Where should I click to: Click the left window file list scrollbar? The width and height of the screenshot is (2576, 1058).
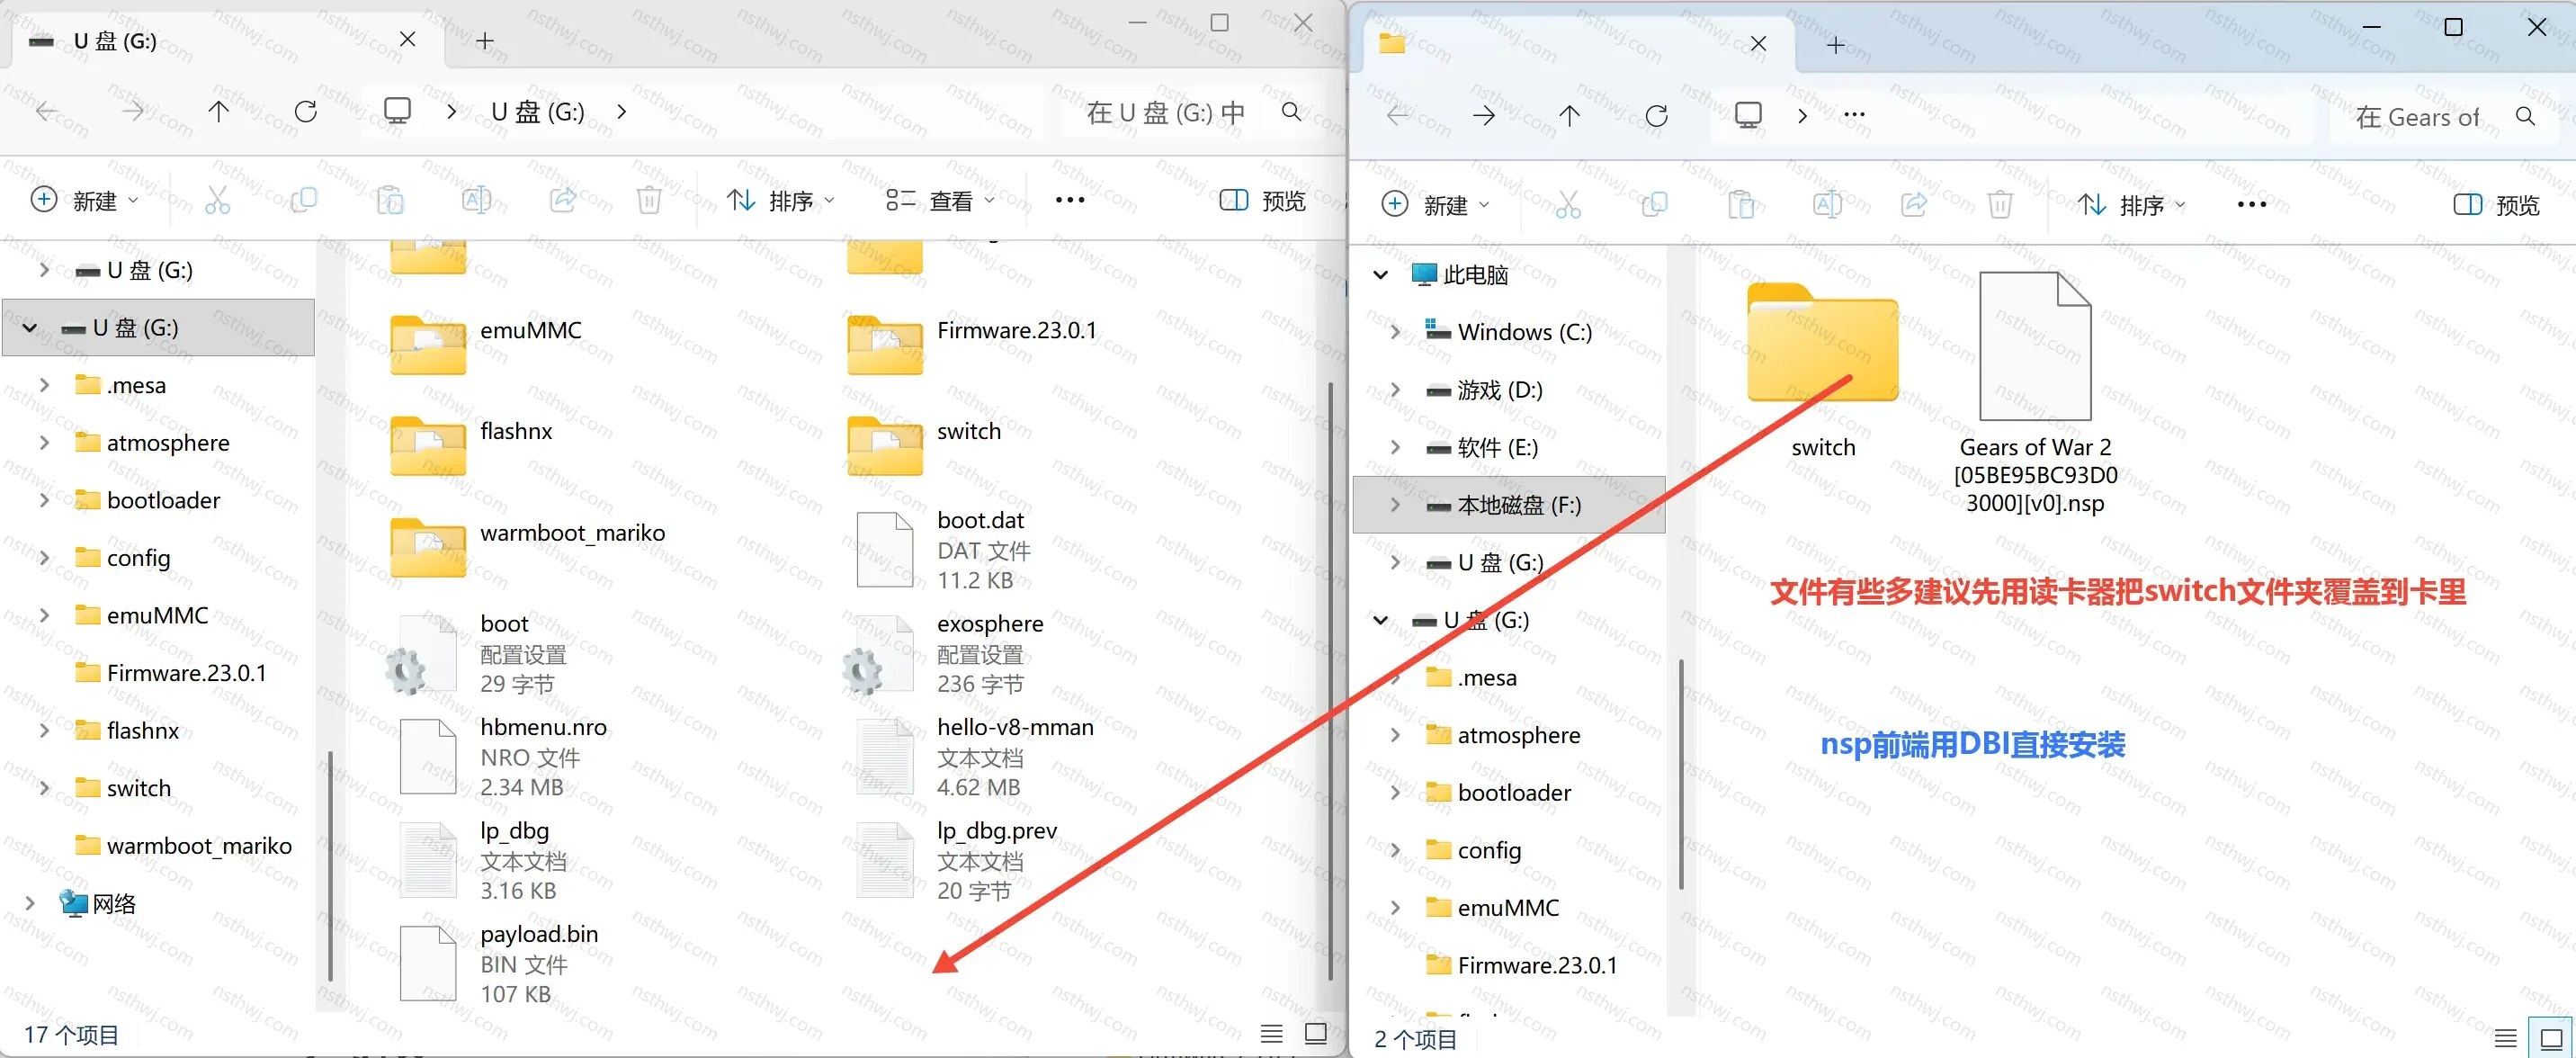tap(1330, 680)
